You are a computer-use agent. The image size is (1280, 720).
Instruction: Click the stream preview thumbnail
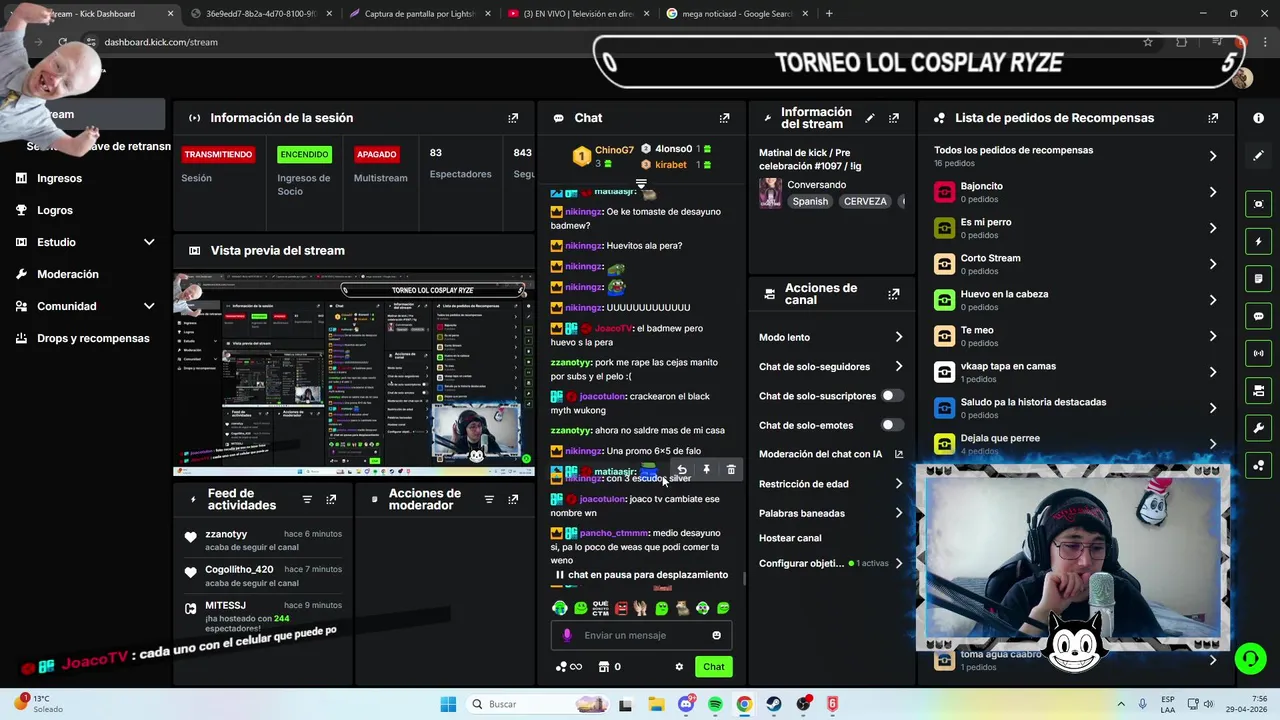(354, 374)
